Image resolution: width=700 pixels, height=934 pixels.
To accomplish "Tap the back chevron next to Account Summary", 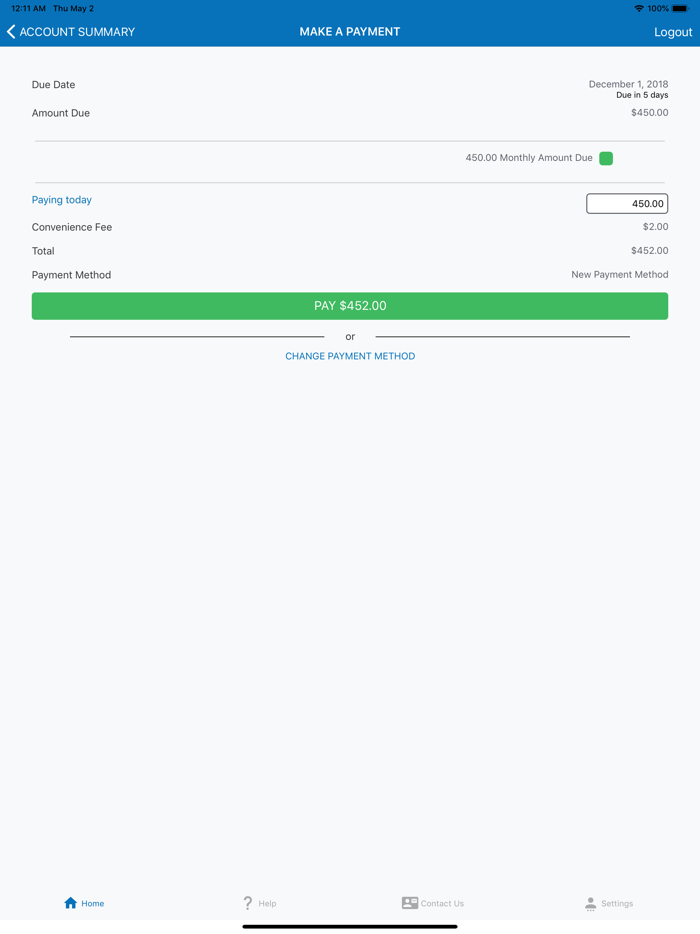I will point(11,31).
